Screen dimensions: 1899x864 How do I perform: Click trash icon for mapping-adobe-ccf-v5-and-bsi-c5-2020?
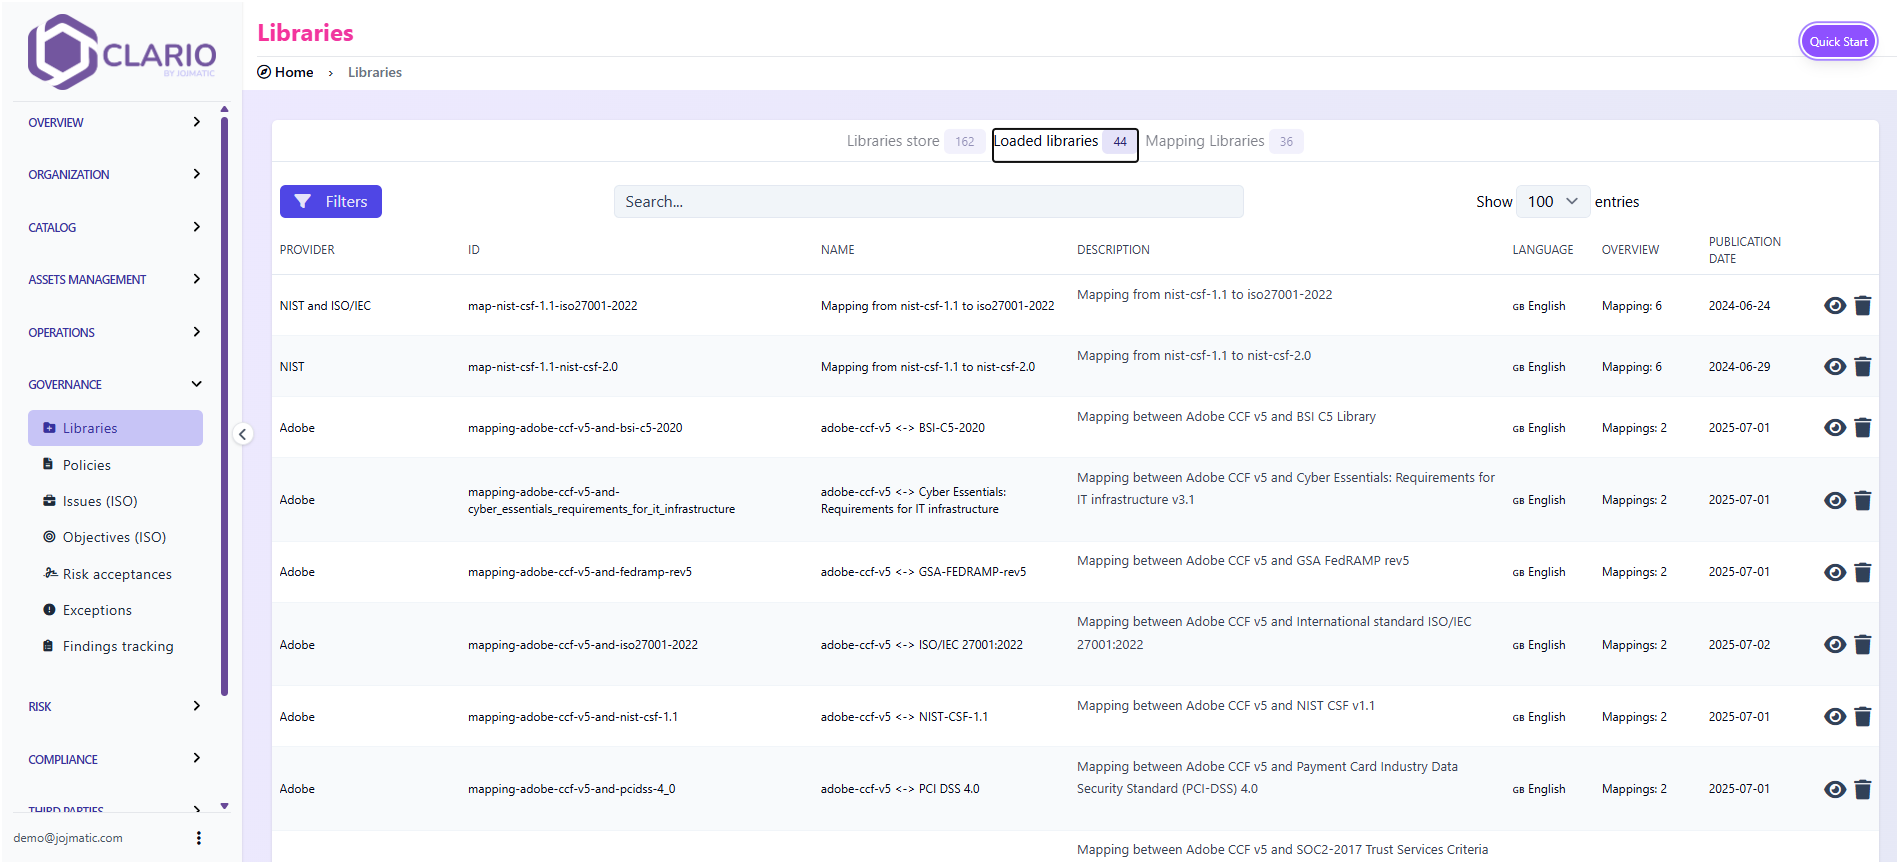tap(1862, 428)
